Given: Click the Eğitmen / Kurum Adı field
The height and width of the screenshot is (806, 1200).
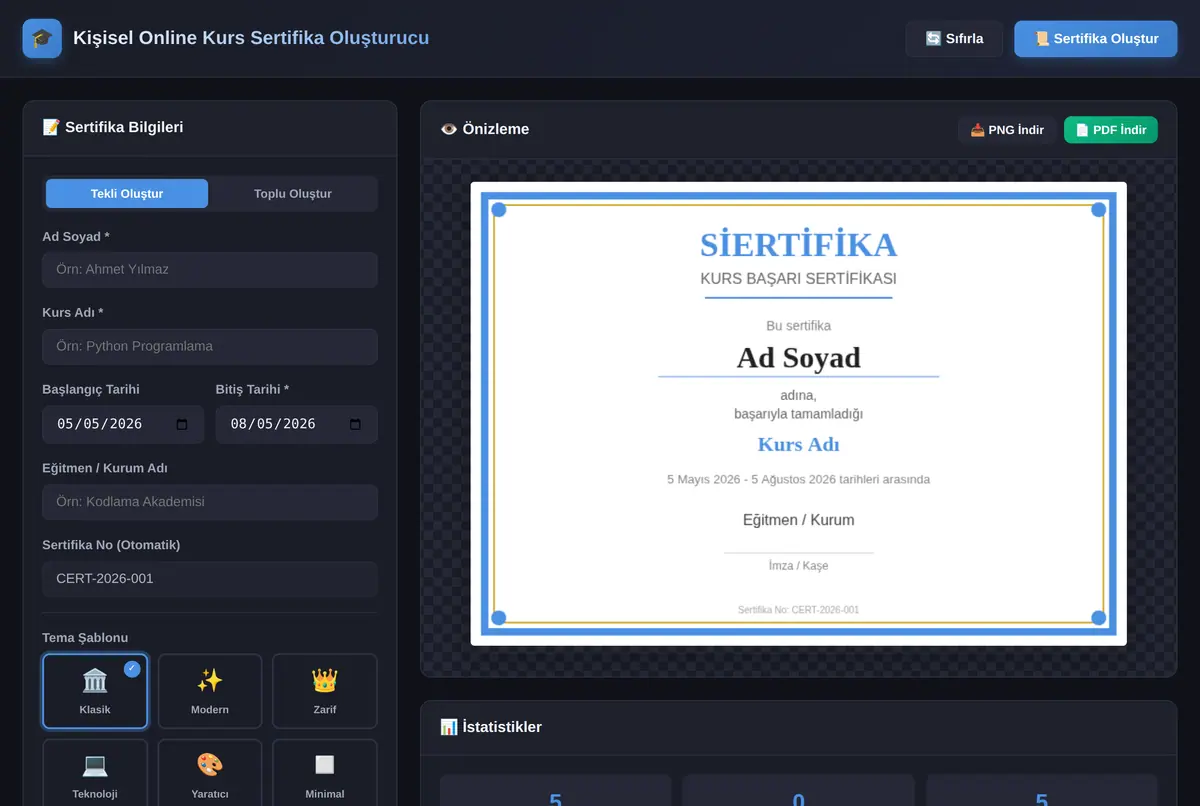Looking at the screenshot, I should (210, 502).
